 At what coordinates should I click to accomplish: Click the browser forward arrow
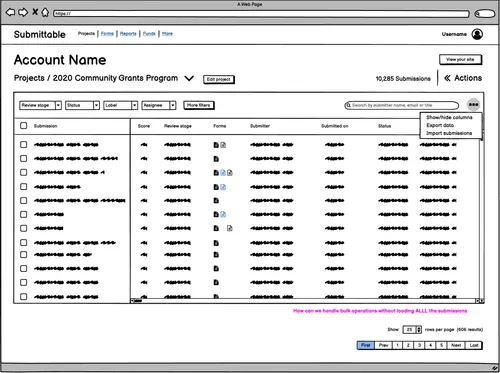pyautogui.click(x=23, y=13)
